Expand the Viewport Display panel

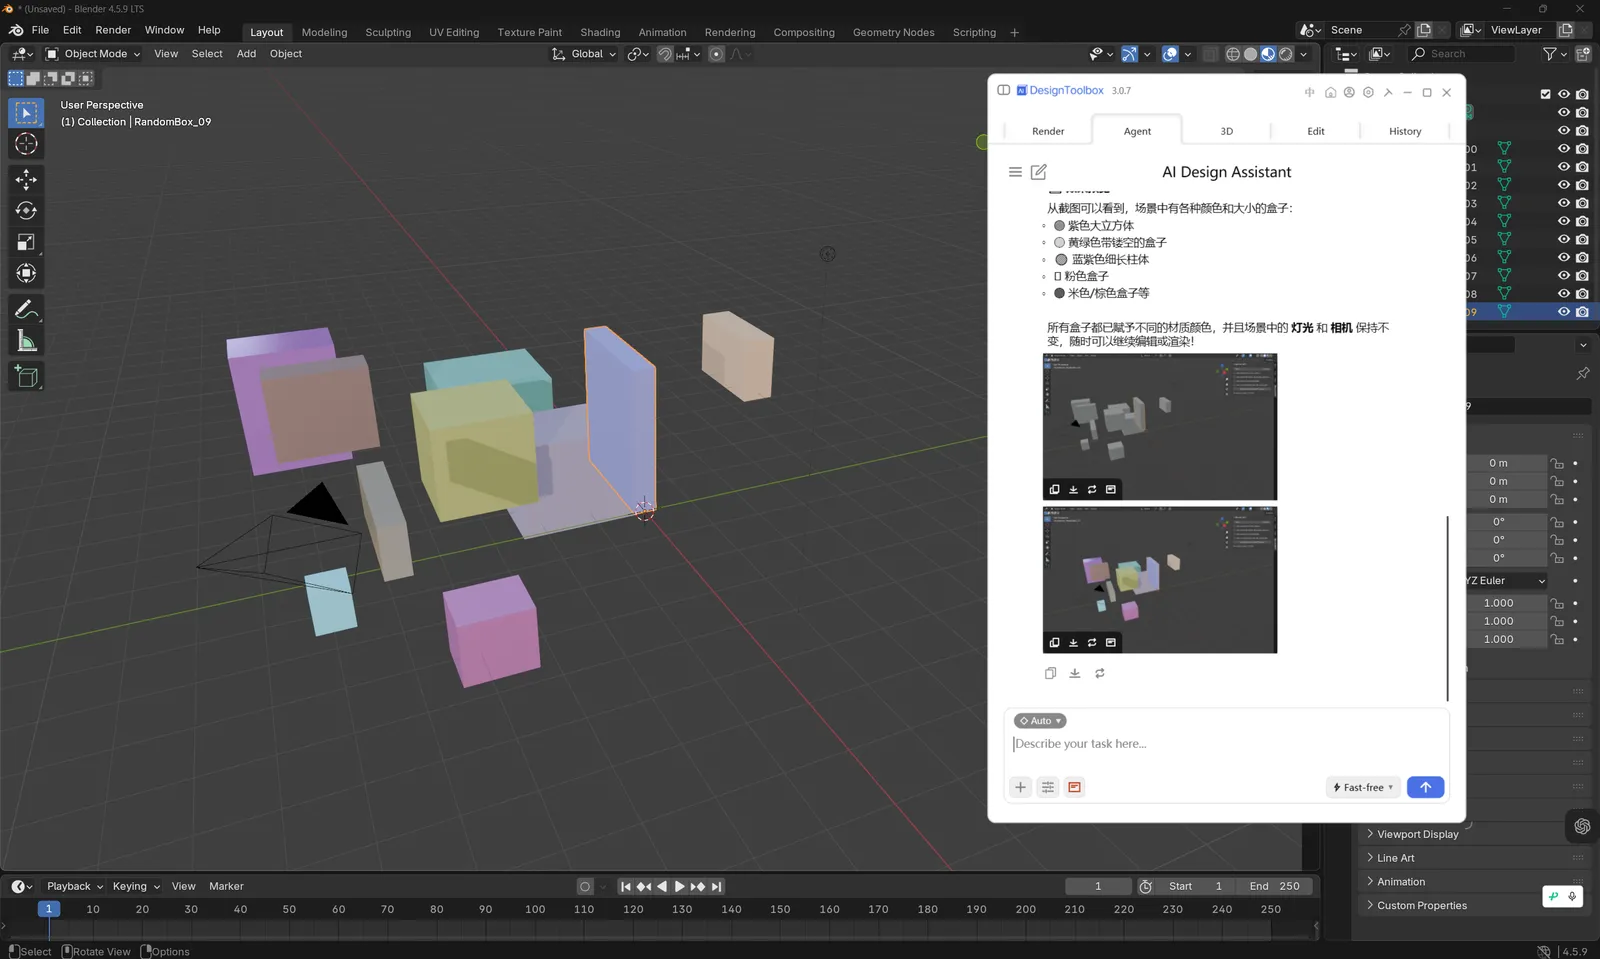click(1418, 834)
